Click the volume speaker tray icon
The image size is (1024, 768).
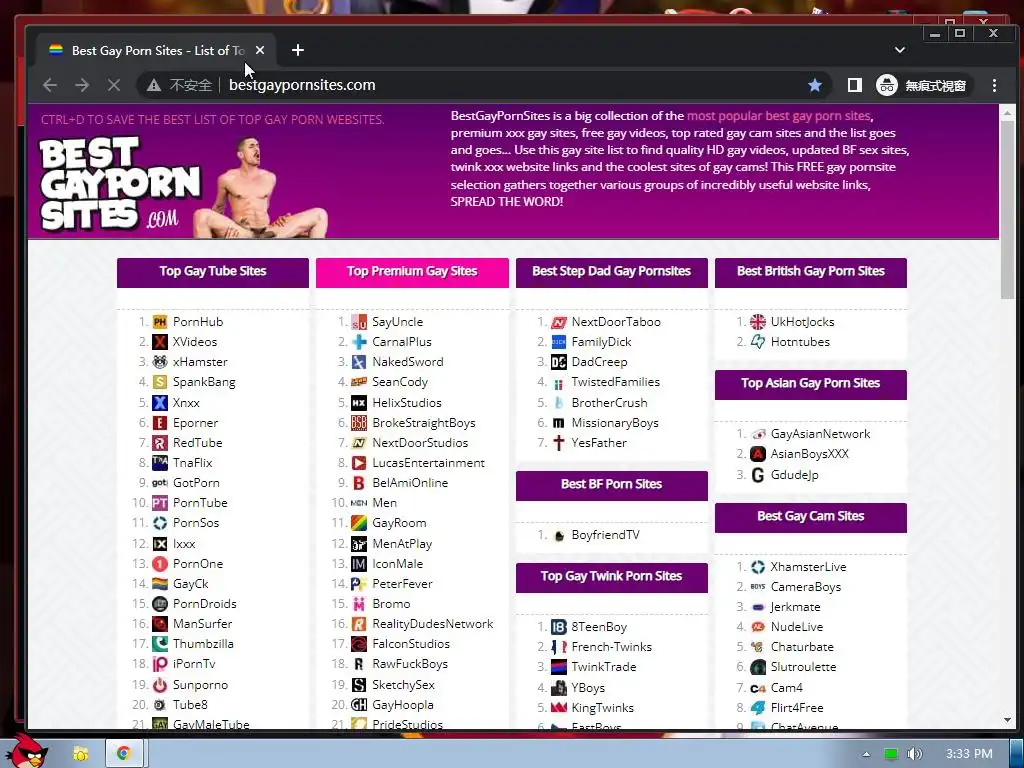[x=914, y=754]
